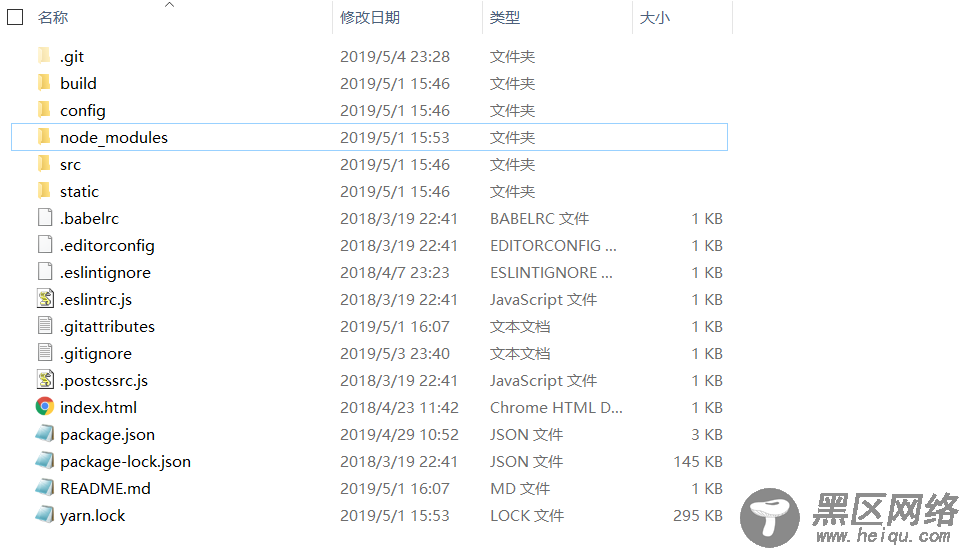972x553 pixels.
Task: Select the .eslintrc.js file name
Action: tap(96, 299)
